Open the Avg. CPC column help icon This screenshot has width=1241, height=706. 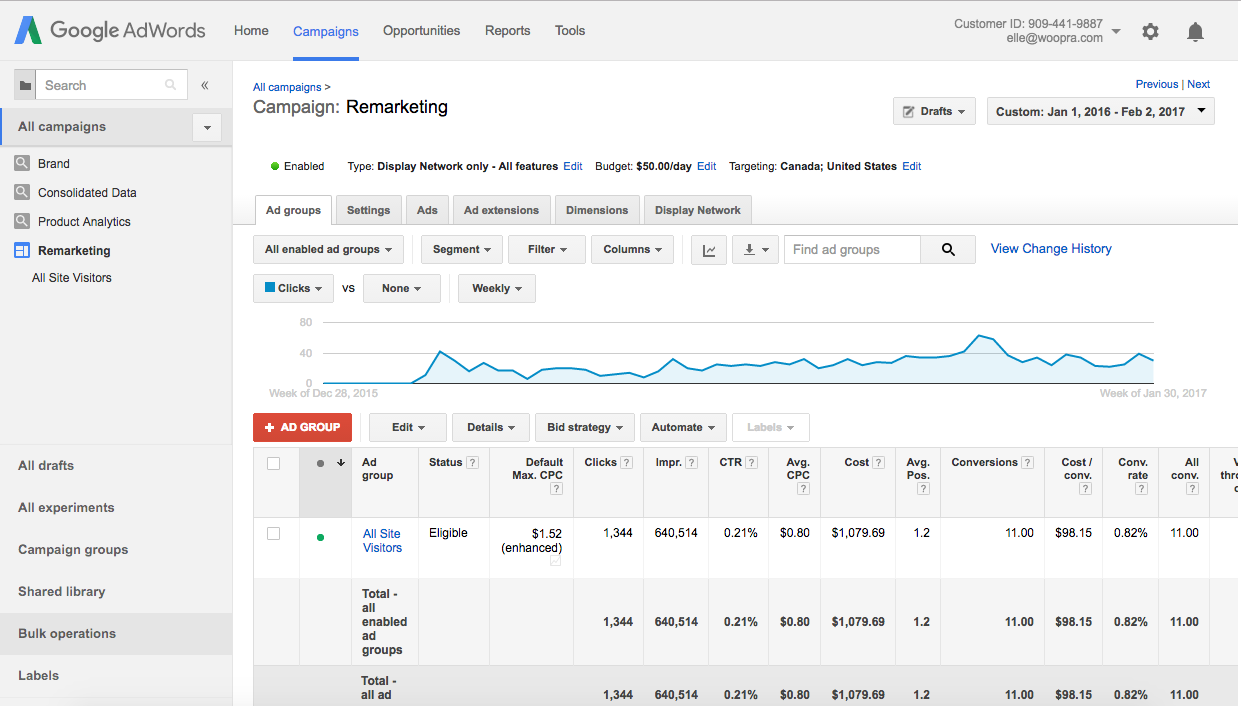tap(804, 489)
